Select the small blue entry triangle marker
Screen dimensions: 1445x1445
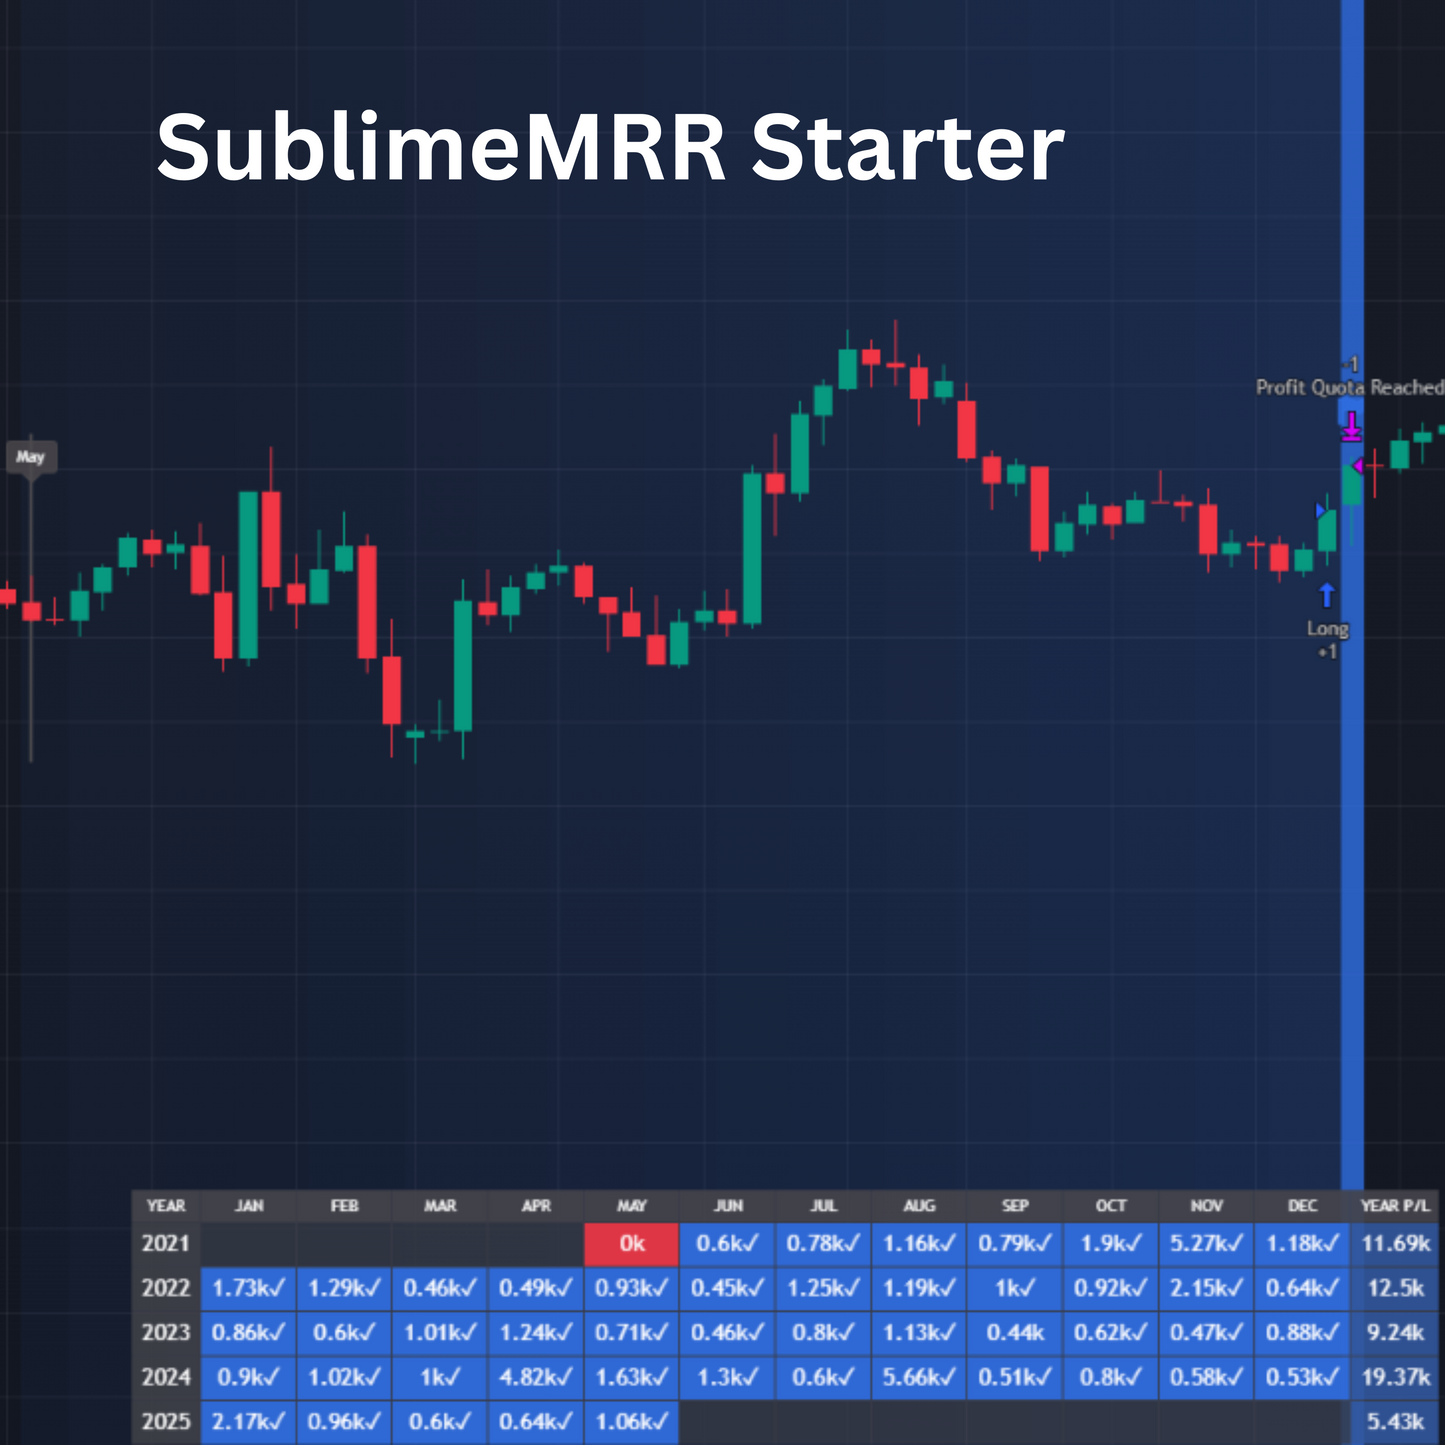pyautogui.click(x=1320, y=511)
